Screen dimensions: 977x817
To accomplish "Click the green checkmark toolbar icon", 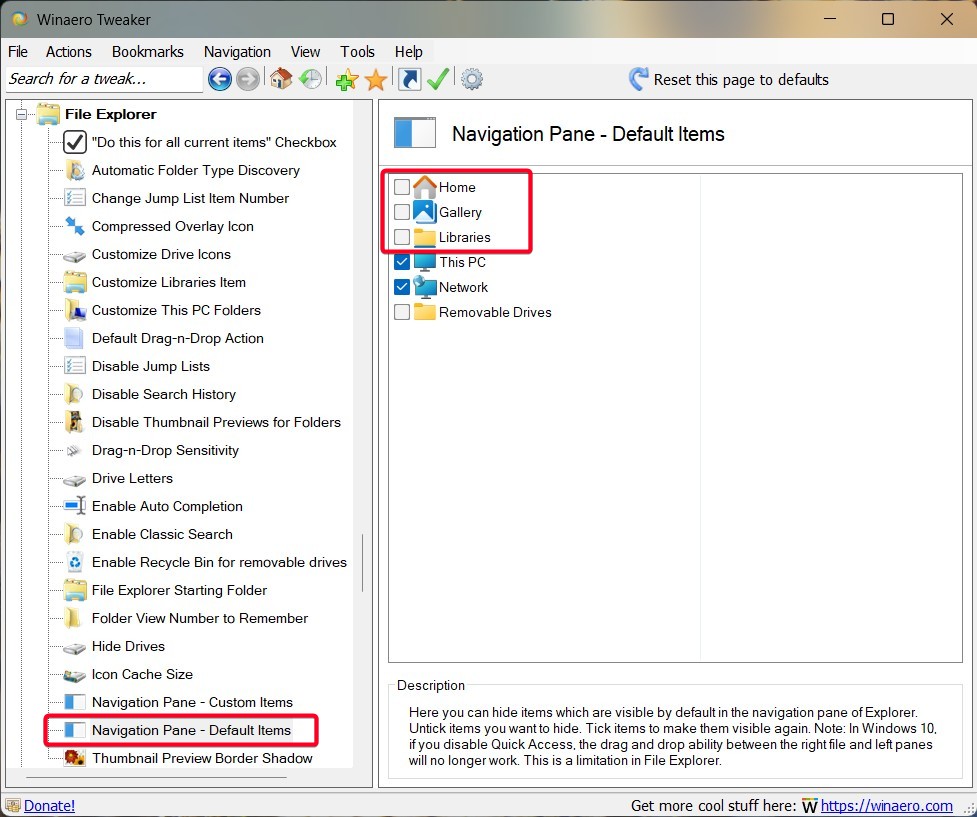I will pos(438,79).
